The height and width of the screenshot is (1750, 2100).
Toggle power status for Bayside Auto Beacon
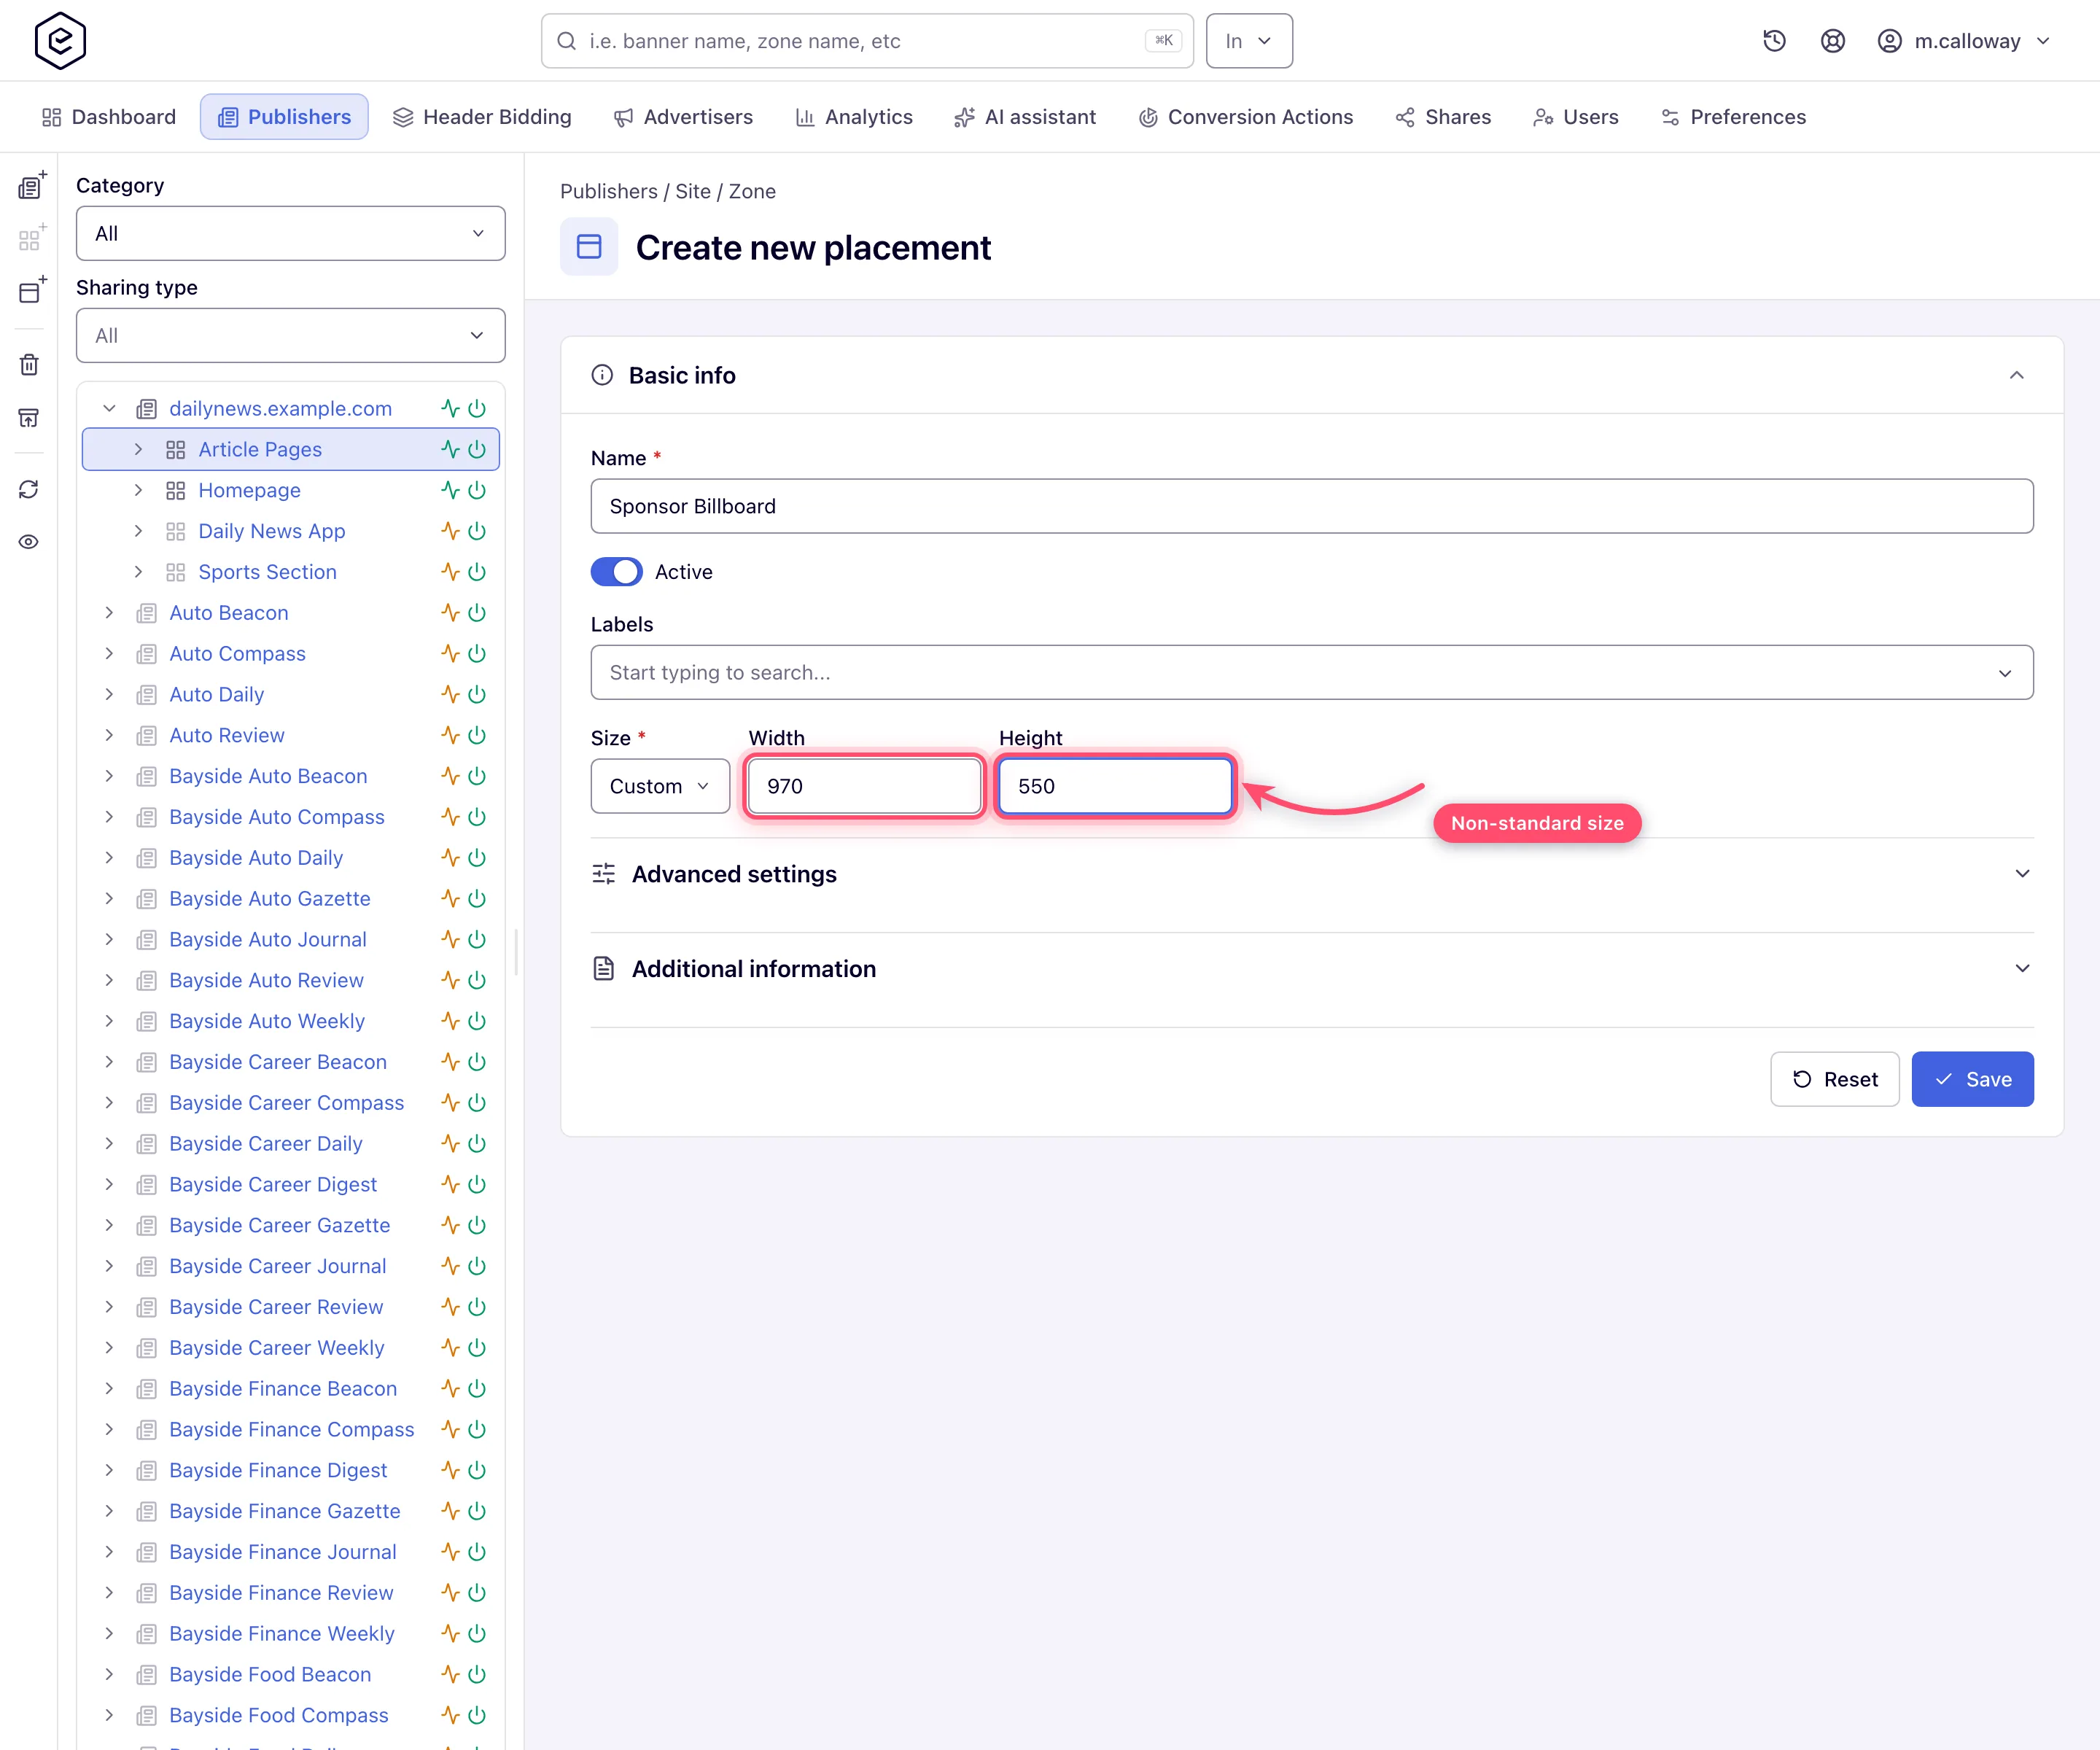477,776
